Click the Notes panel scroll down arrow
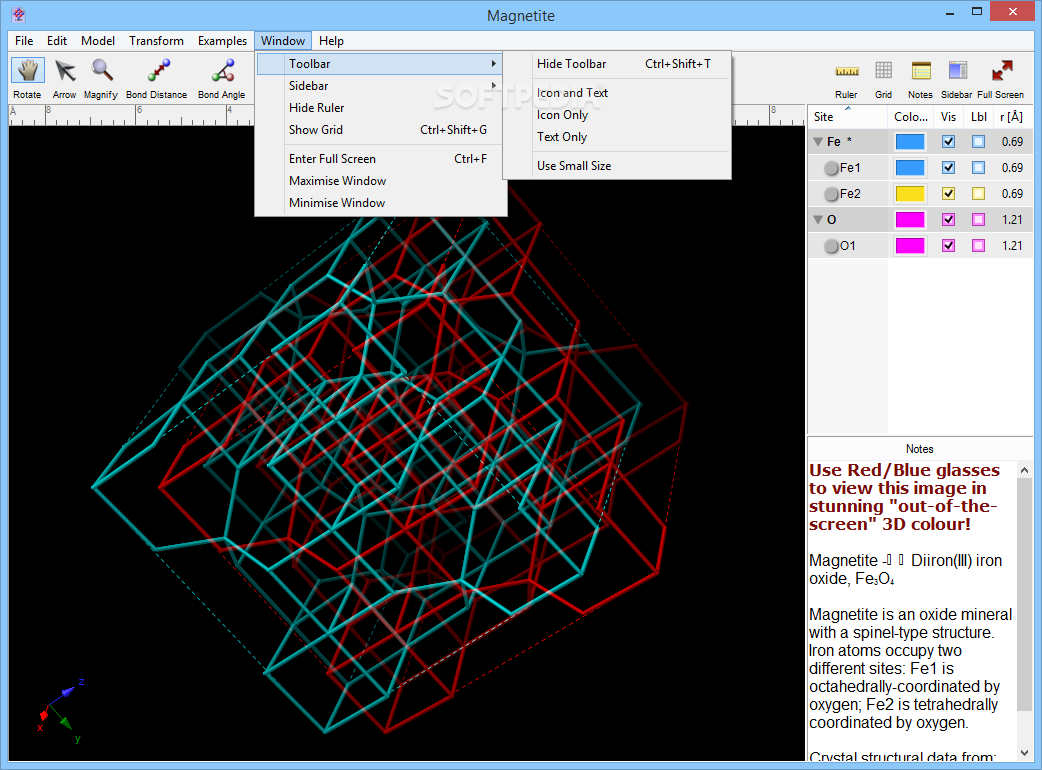Image resolution: width=1042 pixels, height=770 pixels. coord(1024,753)
